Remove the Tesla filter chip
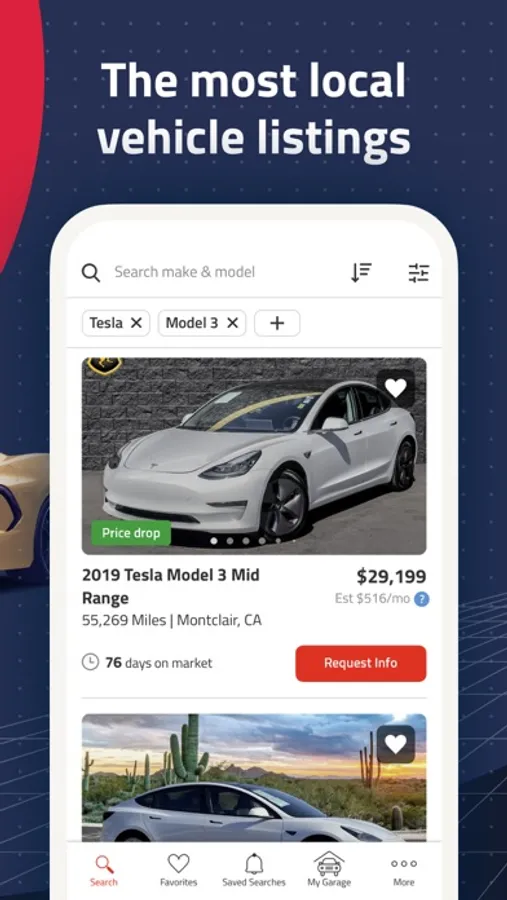Image resolution: width=507 pixels, height=900 pixels. [x=136, y=323]
